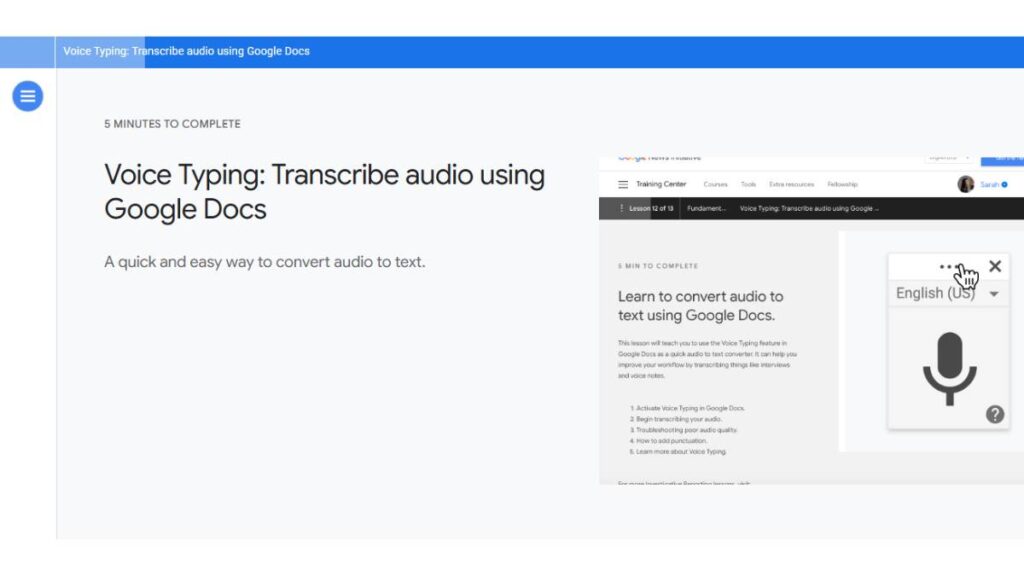This screenshot has width=1024, height=576.
Task: Expand the English (US) language dropdown
Action: click(x=947, y=293)
